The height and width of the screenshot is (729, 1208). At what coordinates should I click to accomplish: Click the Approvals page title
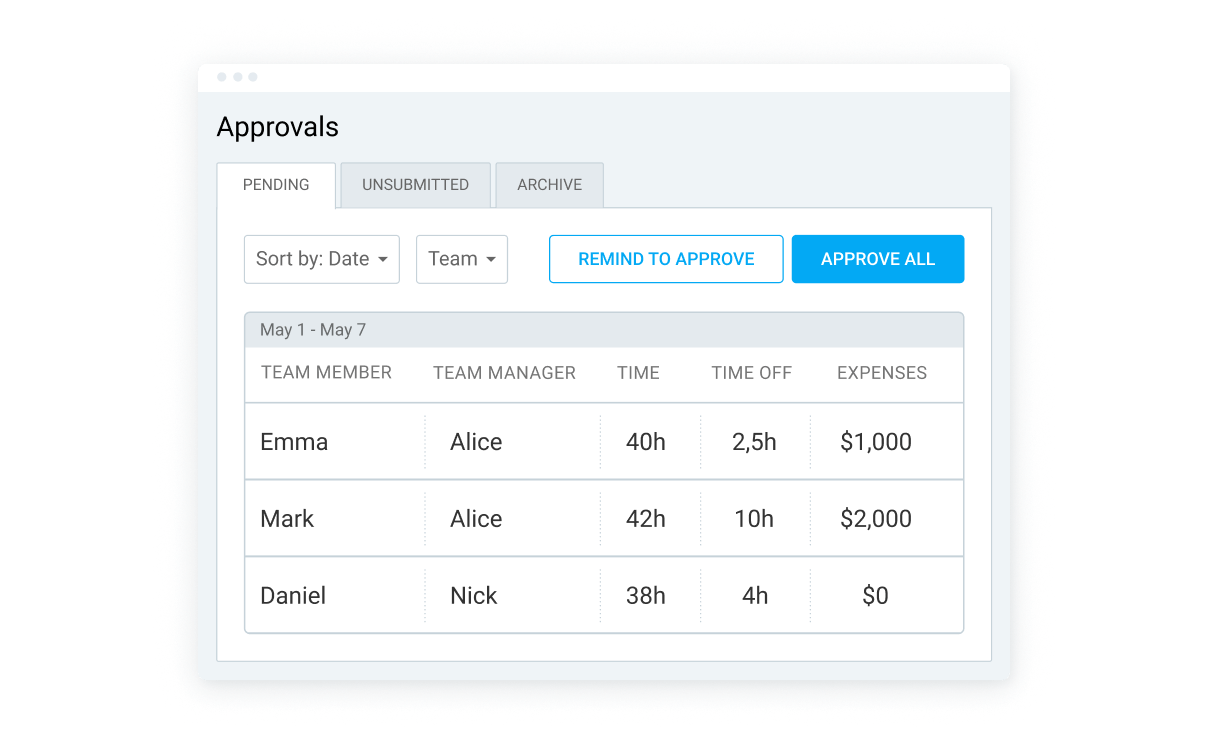pos(278,127)
